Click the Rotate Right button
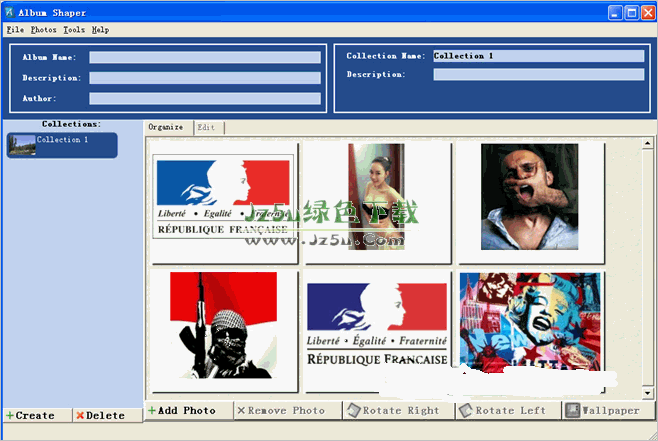Image resolution: width=658 pixels, height=441 pixels. pyautogui.click(x=399, y=410)
